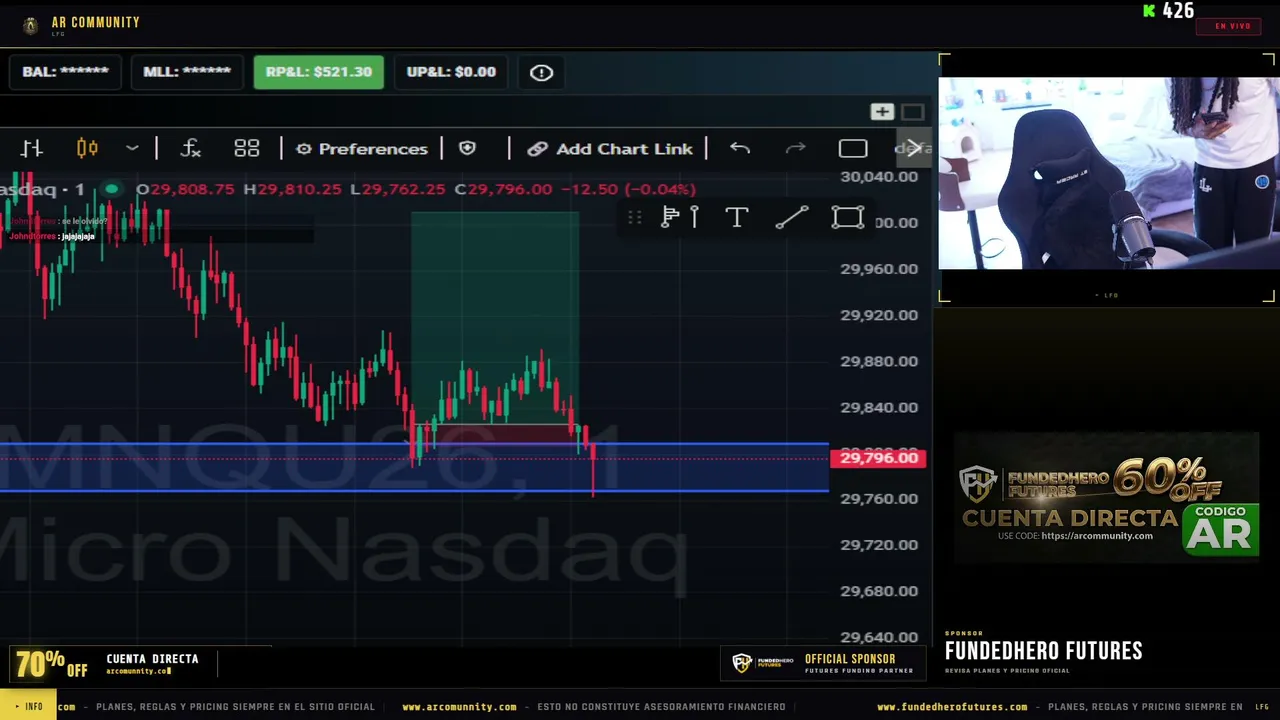Click the 29,720.00 price axis label

click(879, 545)
